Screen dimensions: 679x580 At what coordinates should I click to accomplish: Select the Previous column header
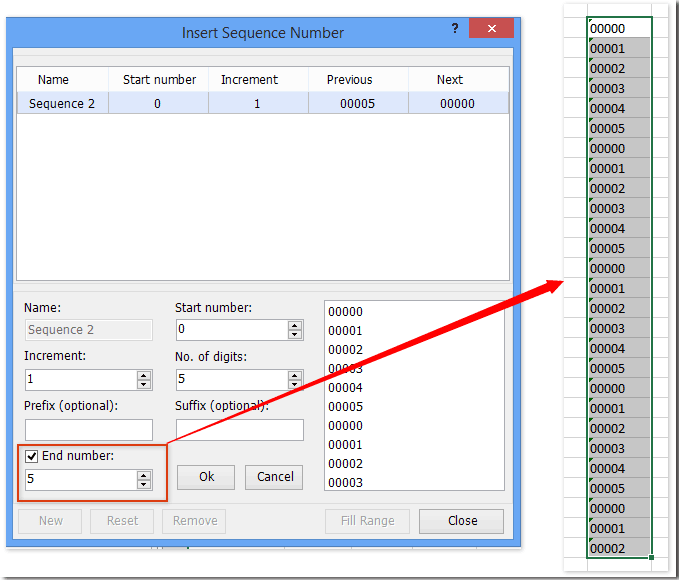point(359,80)
